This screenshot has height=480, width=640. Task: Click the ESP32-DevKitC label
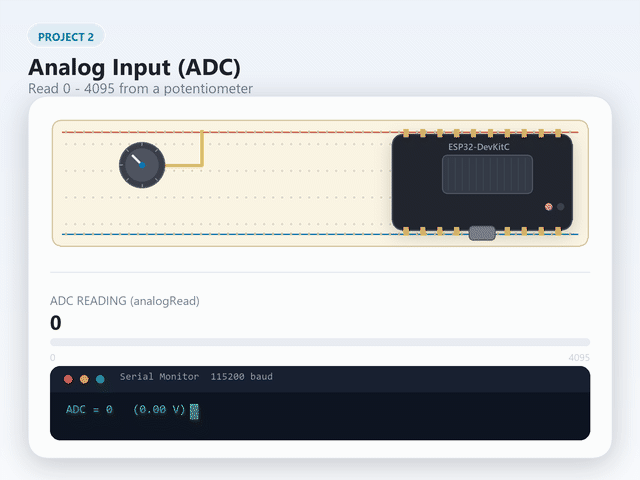point(479,147)
